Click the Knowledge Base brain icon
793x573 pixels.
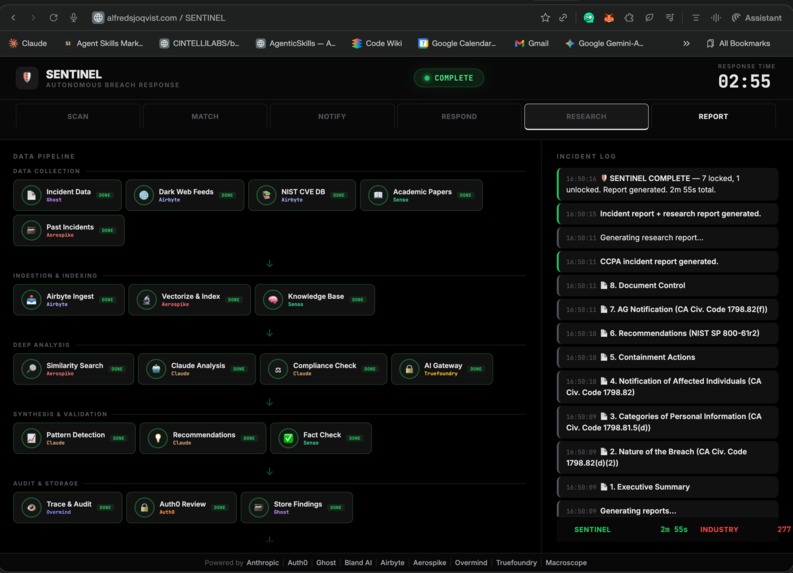273,300
